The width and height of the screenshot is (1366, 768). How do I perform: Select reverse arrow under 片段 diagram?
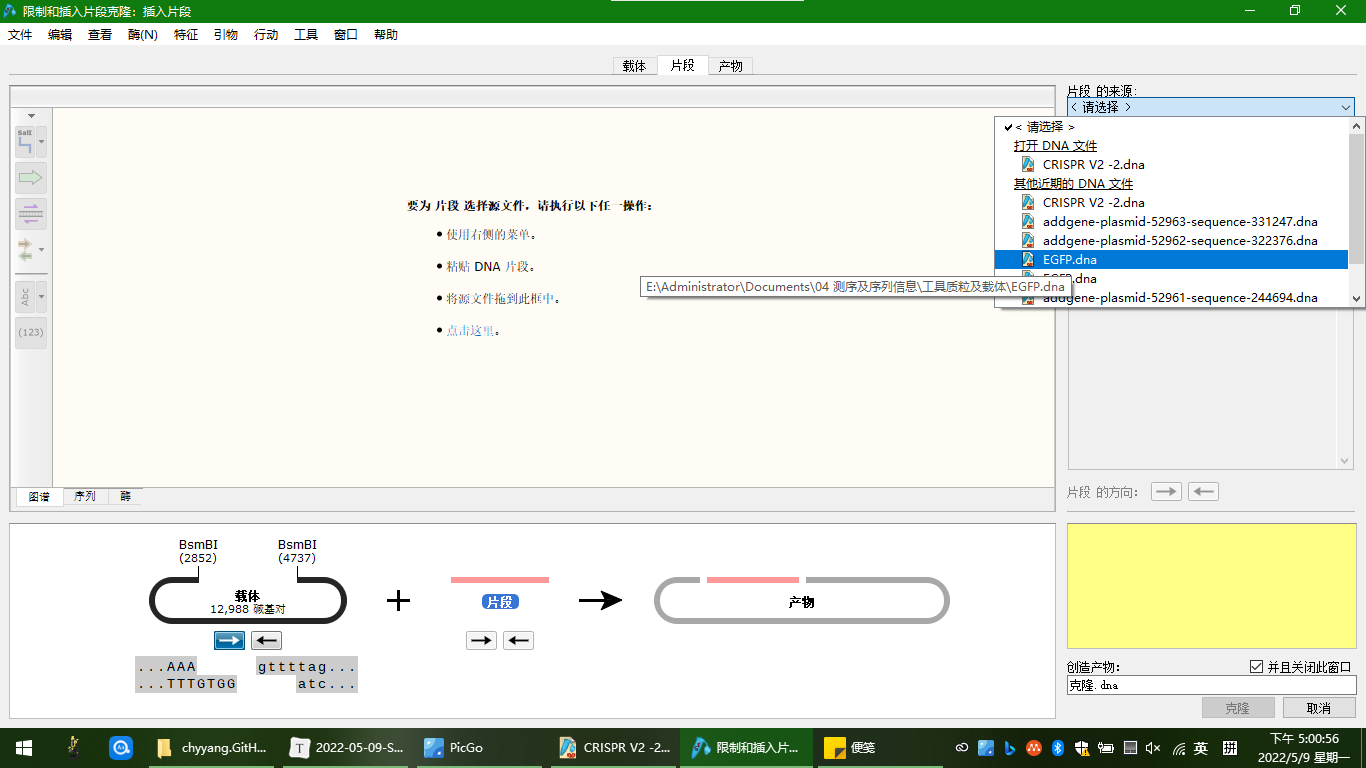click(x=518, y=640)
